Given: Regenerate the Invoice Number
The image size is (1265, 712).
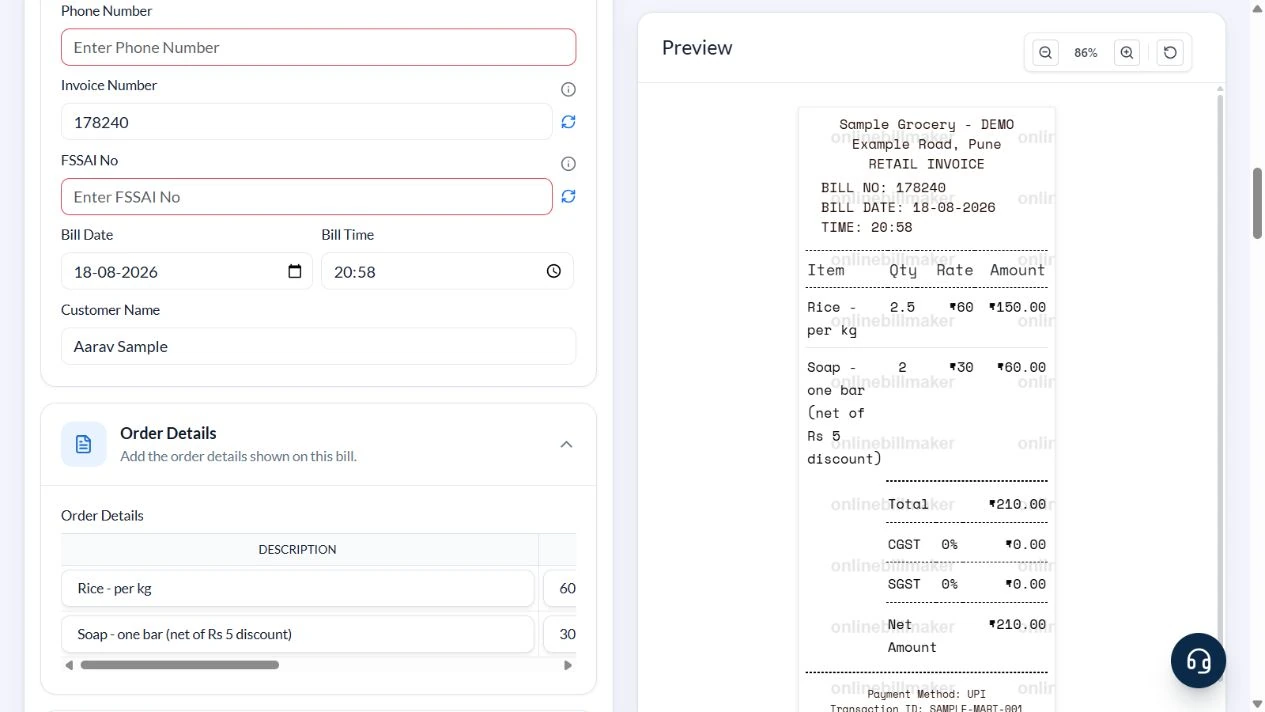Looking at the screenshot, I should point(568,122).
